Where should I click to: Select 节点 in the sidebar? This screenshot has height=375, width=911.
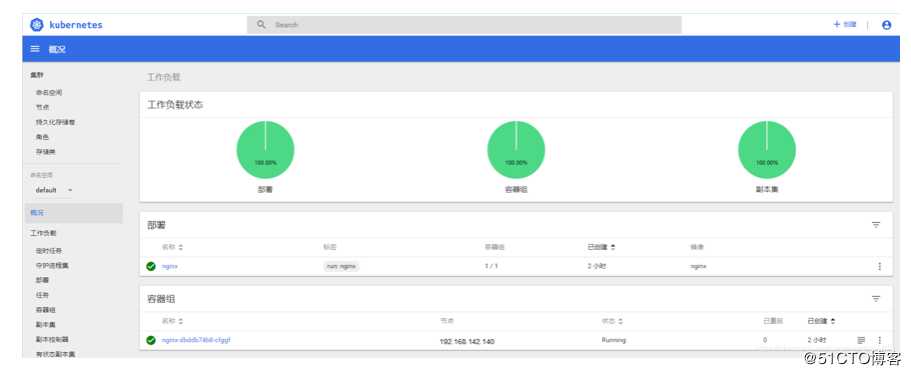[42, 107]
